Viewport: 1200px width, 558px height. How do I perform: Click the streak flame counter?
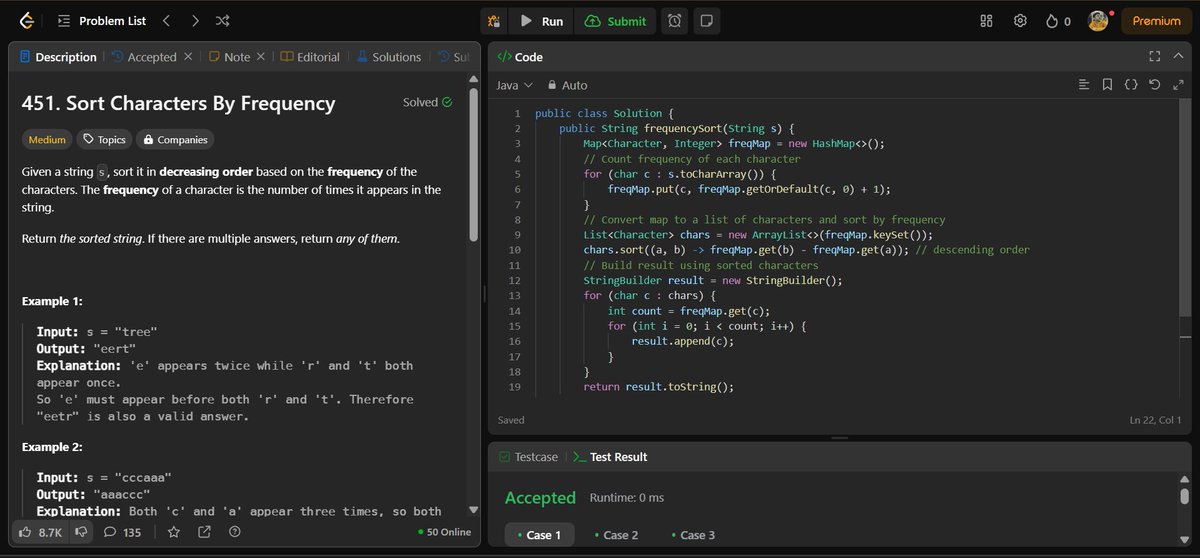(x=1058, y=21)
